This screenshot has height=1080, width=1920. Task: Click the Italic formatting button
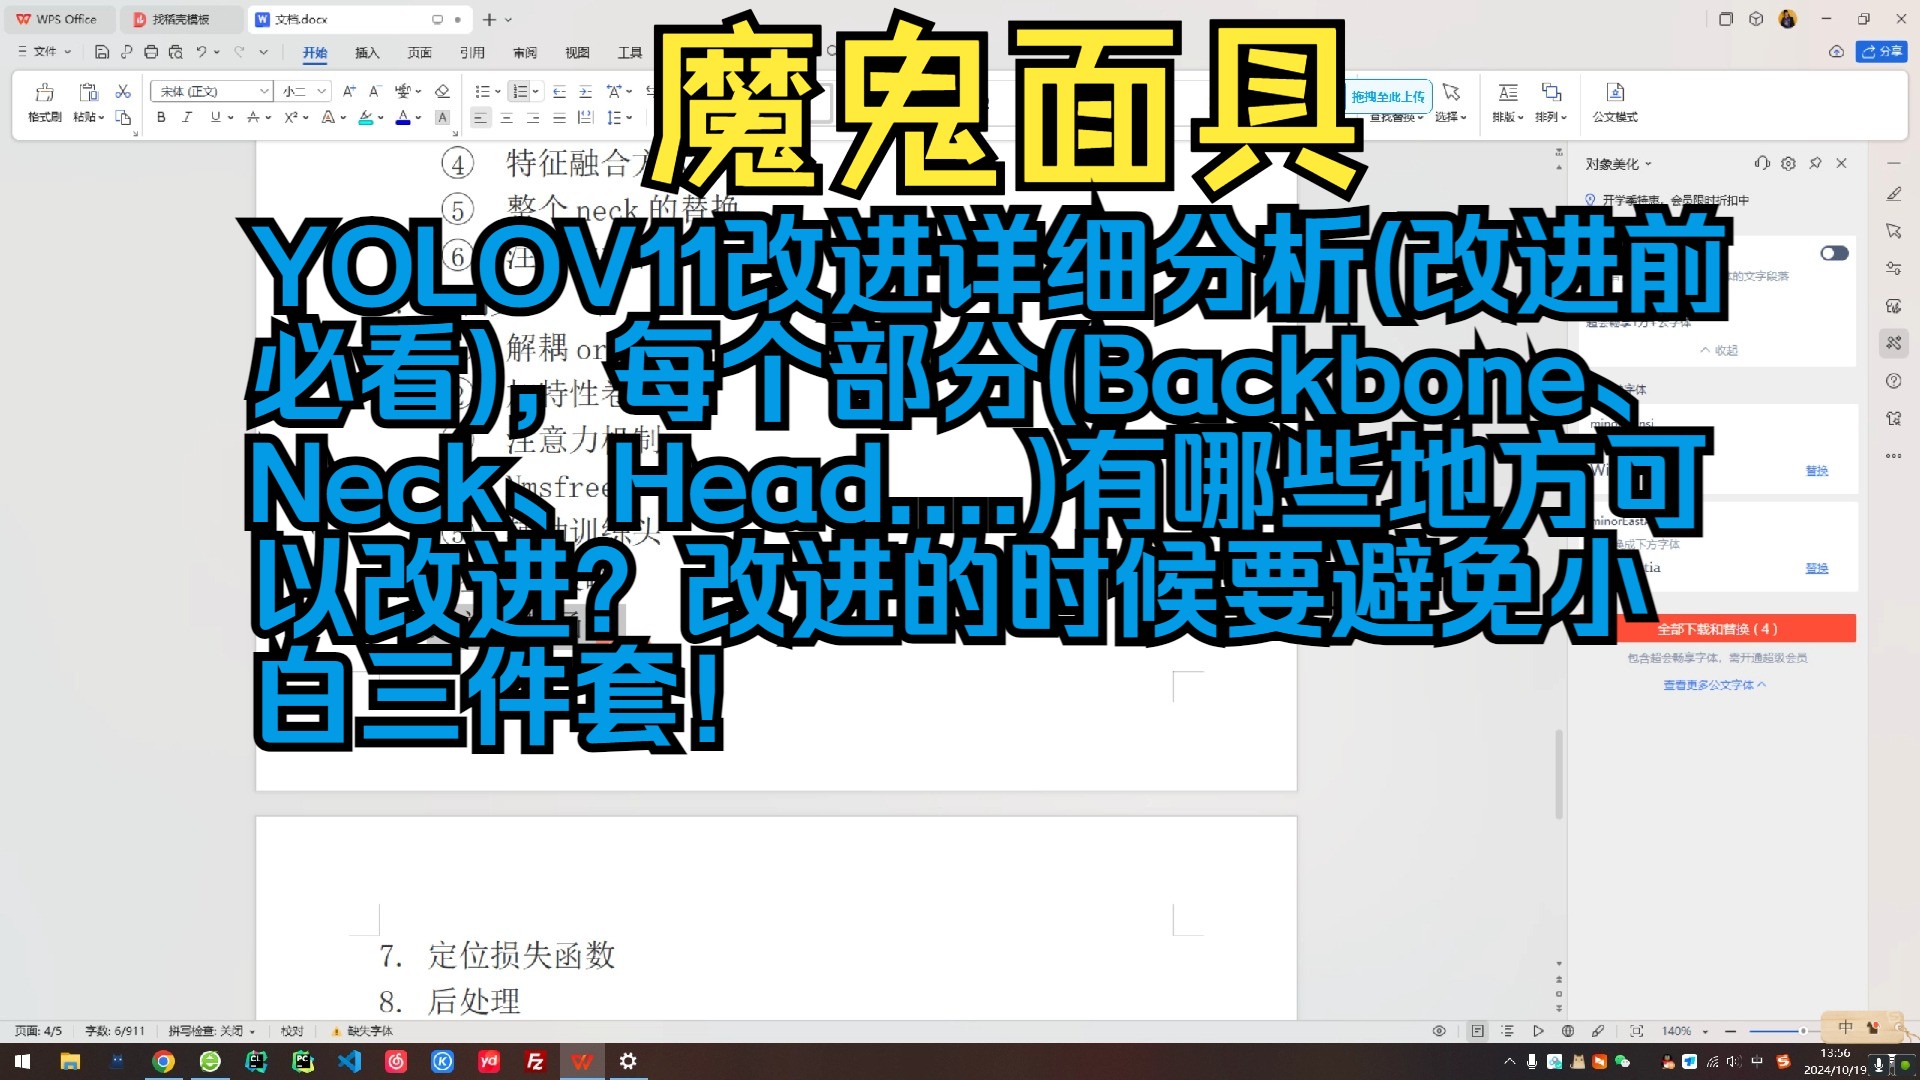point(187,118)
